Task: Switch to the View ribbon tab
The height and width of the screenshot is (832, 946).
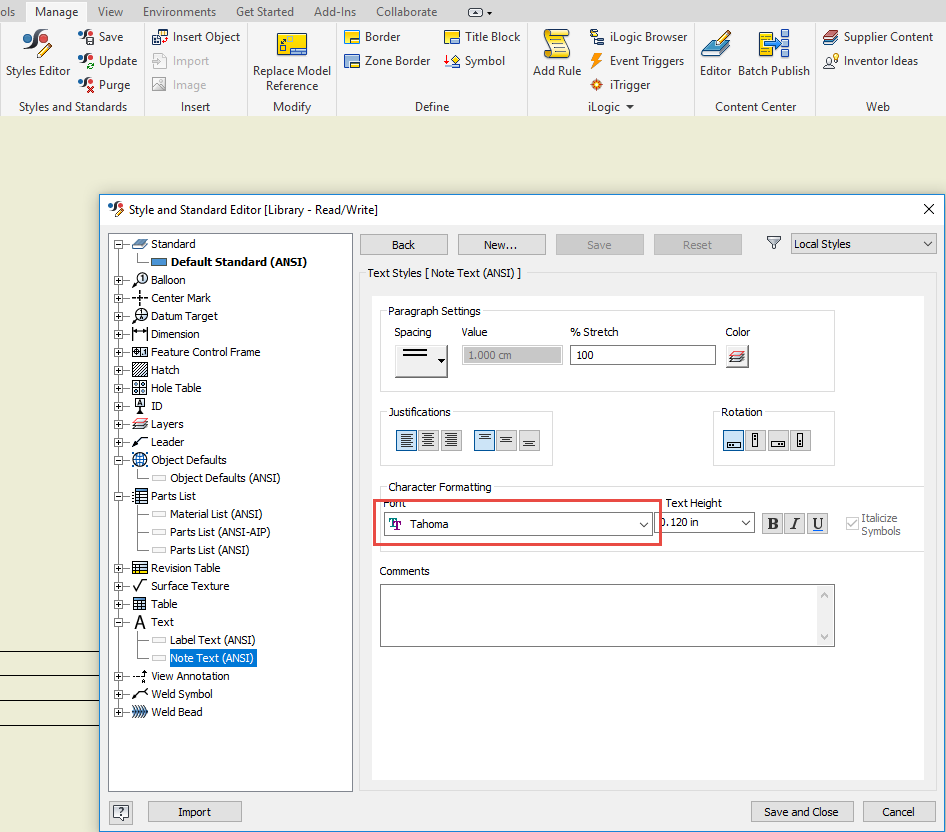Action: click(x=109, y=11)
